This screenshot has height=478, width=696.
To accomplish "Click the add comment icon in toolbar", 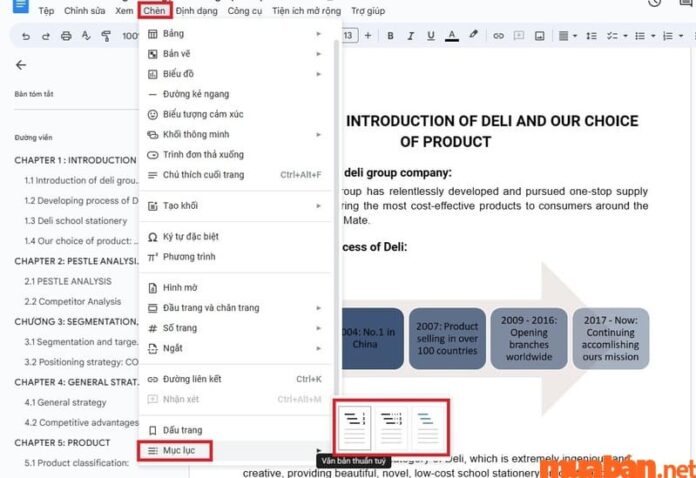I will (x=518, y=36).
